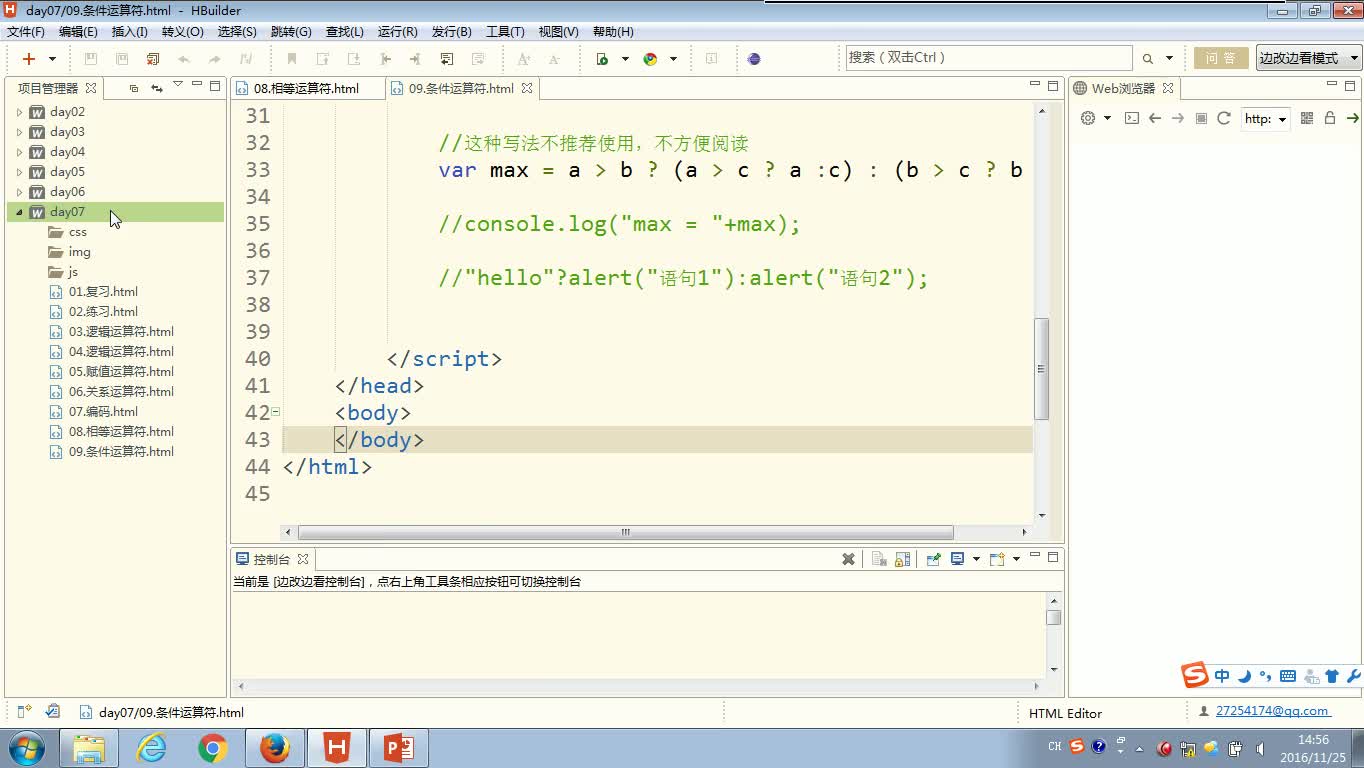Viewport: 1364px width, 768px height.
Task: Open the run browser dropdown arrow
Action: click(625, 59)
